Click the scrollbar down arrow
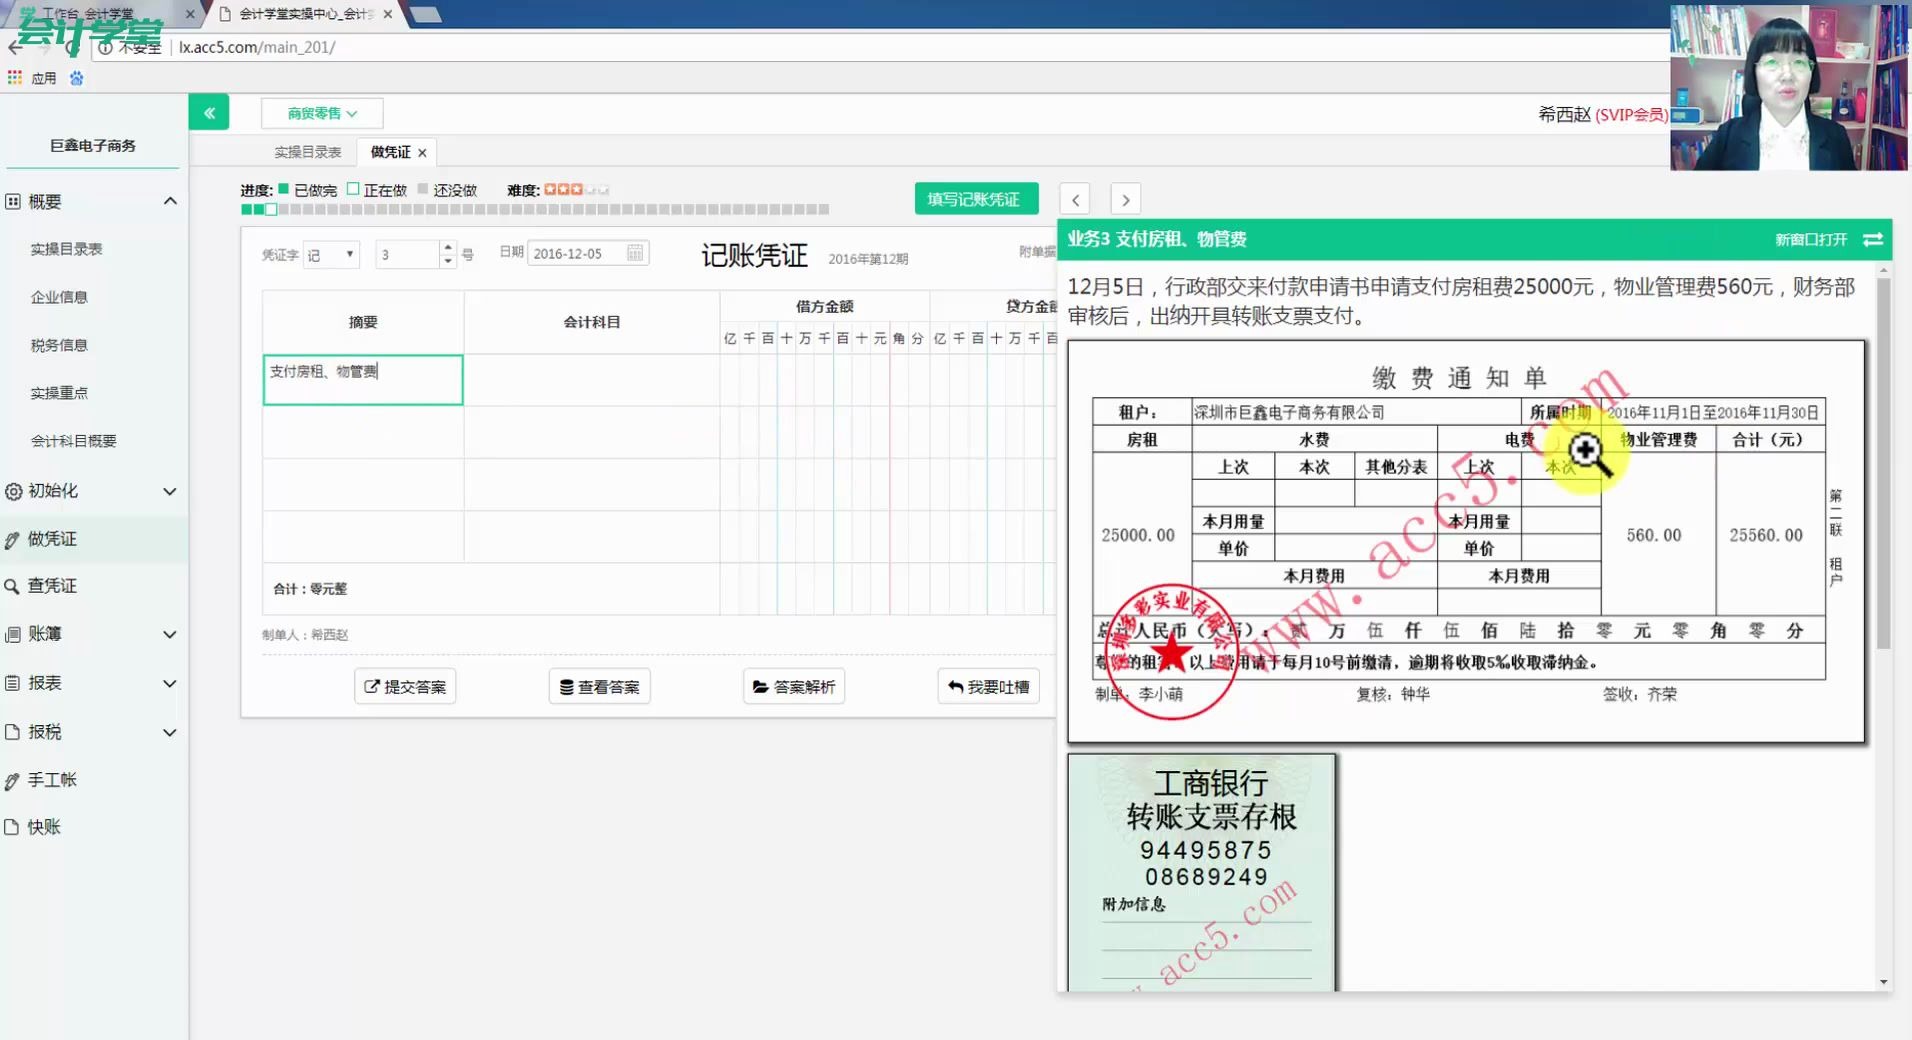1912x1040 pixels. [x=1884, y=982]
